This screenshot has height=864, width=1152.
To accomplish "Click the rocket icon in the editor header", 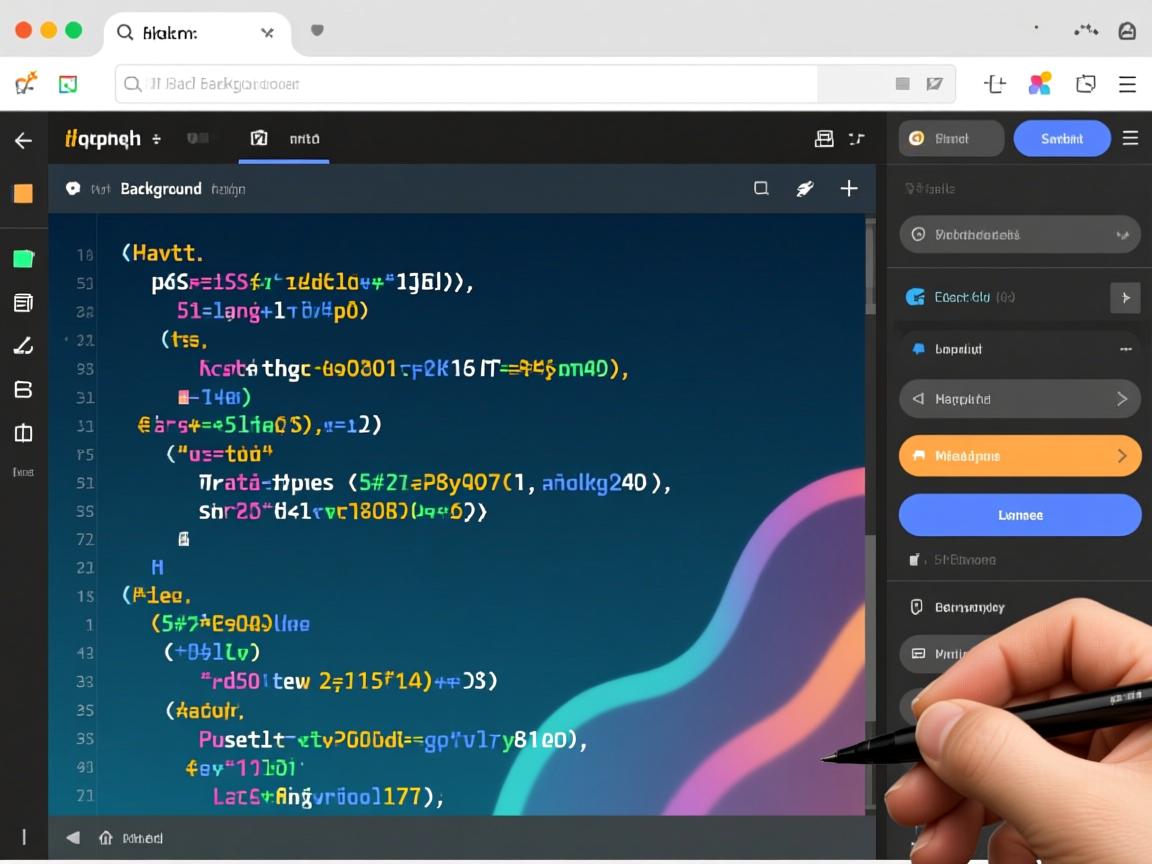I will click(805, 188).
